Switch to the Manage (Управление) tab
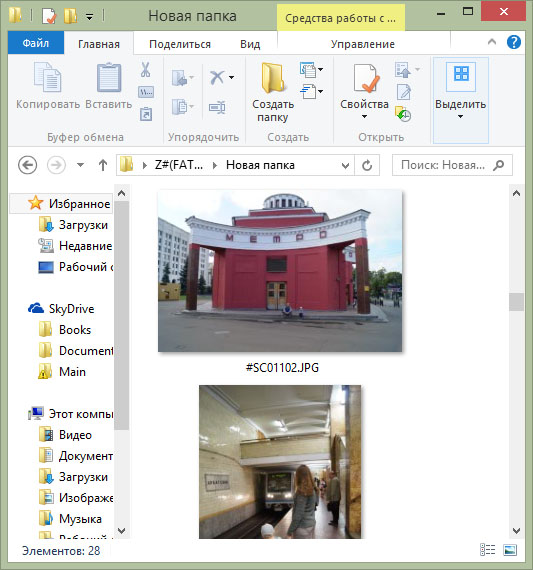The height and width of the screenshot is (570, 533). tap(363, 44)
